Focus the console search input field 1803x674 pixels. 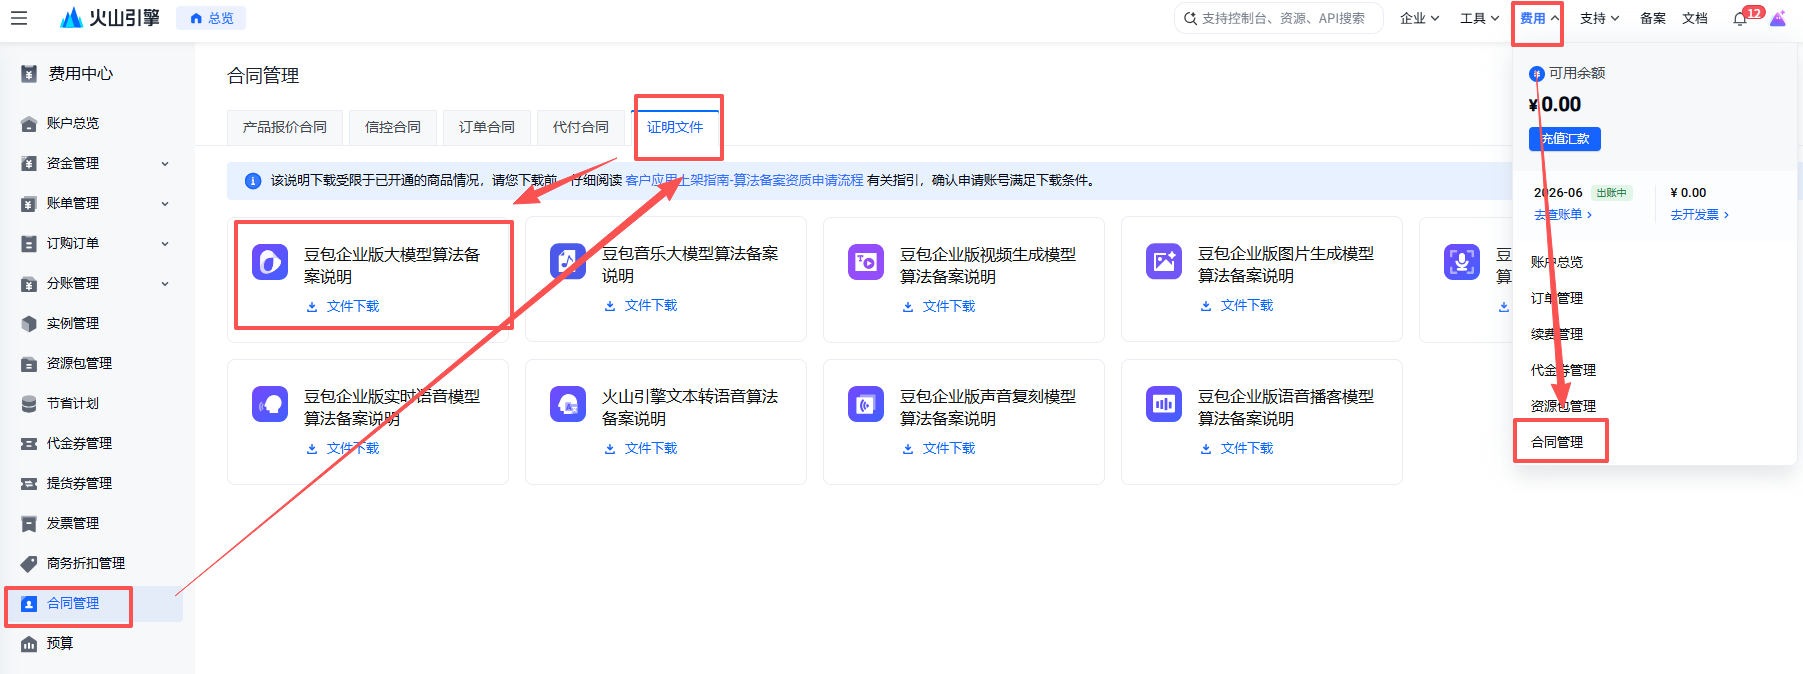(x=1278, y=18)
